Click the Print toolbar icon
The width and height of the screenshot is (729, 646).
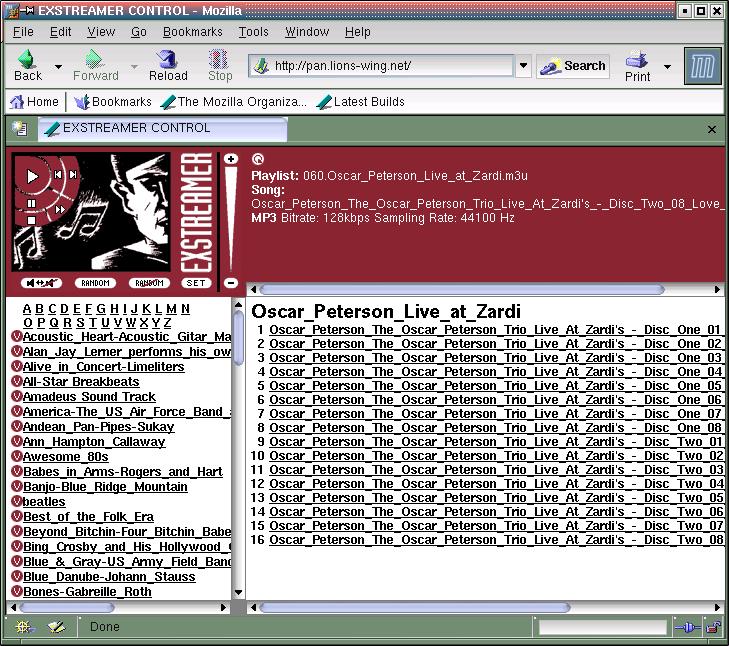(x=637, y=66)
